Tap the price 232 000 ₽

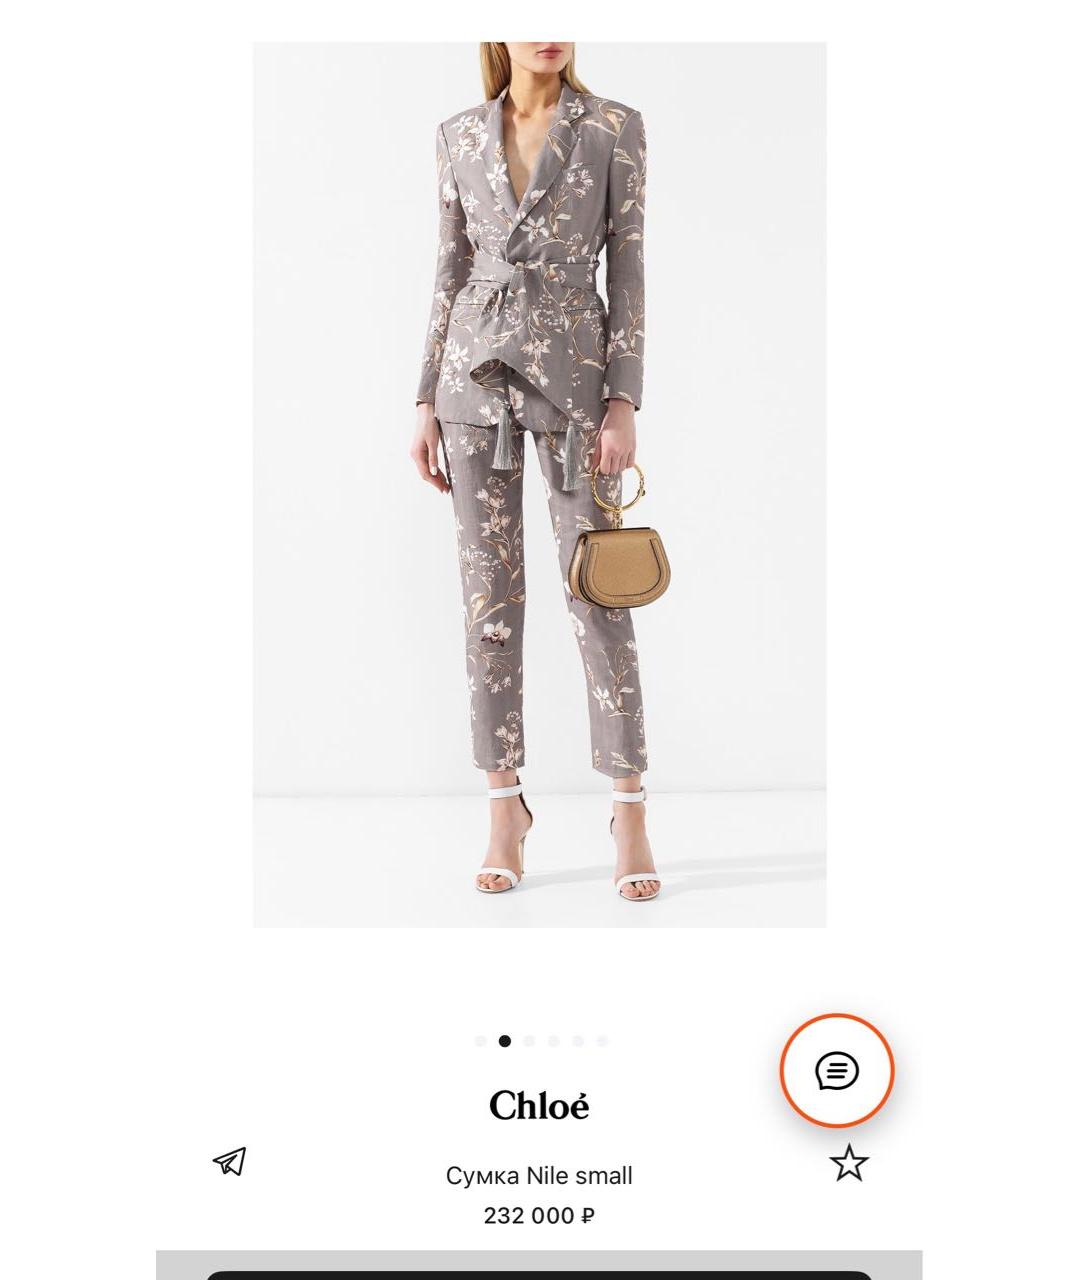coord(539,1216)
